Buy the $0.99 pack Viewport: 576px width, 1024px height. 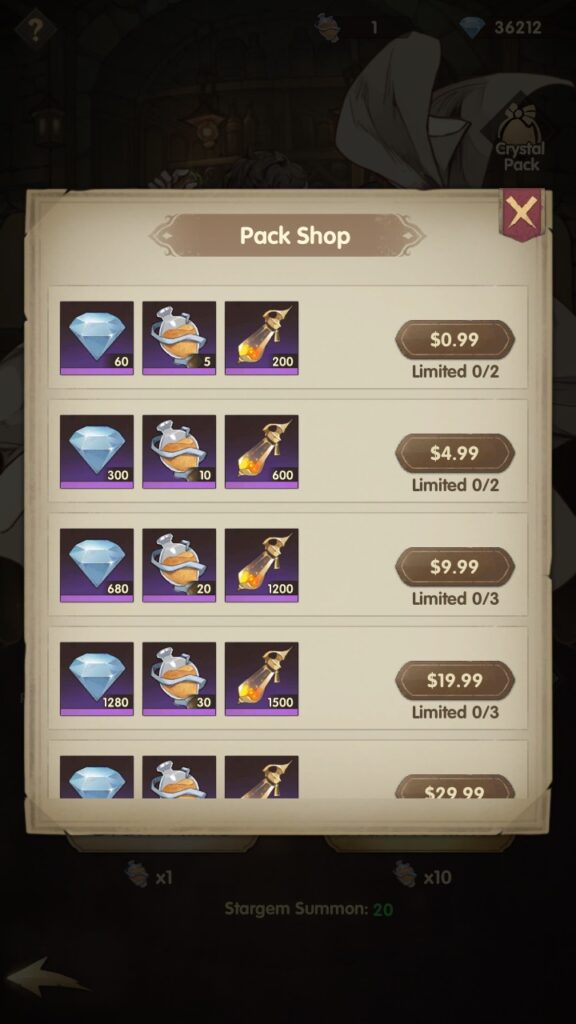455,340
